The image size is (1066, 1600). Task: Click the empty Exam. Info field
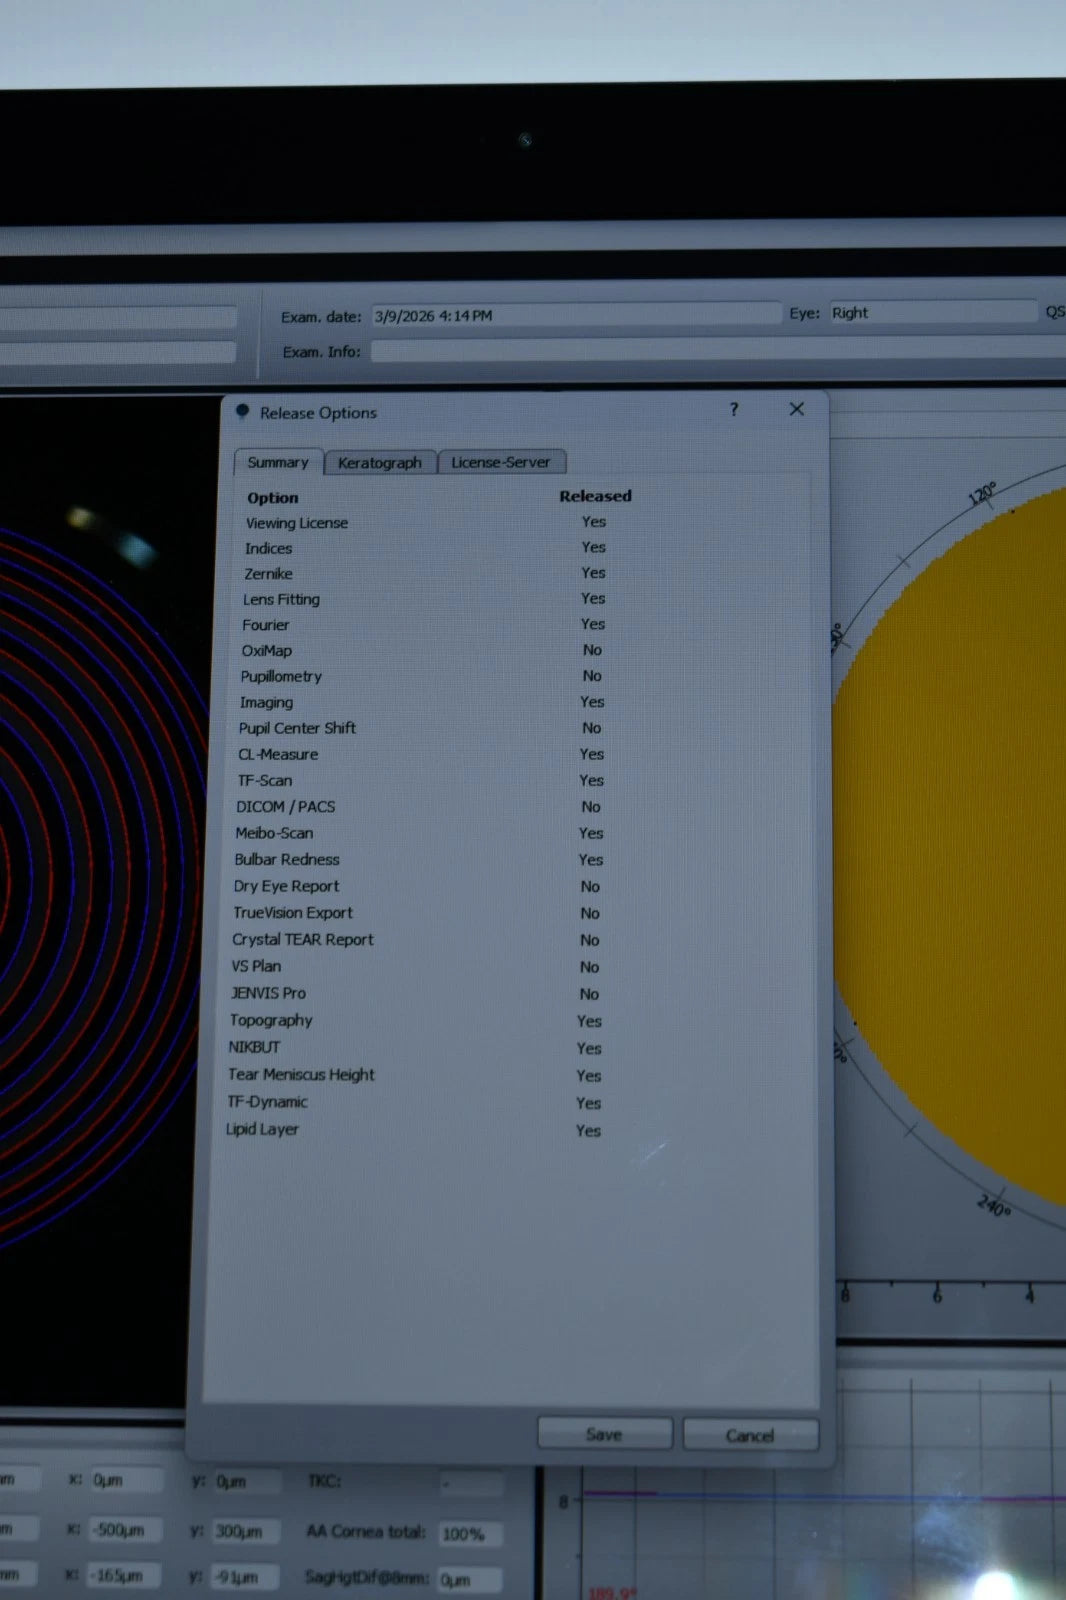click(717, 351)
